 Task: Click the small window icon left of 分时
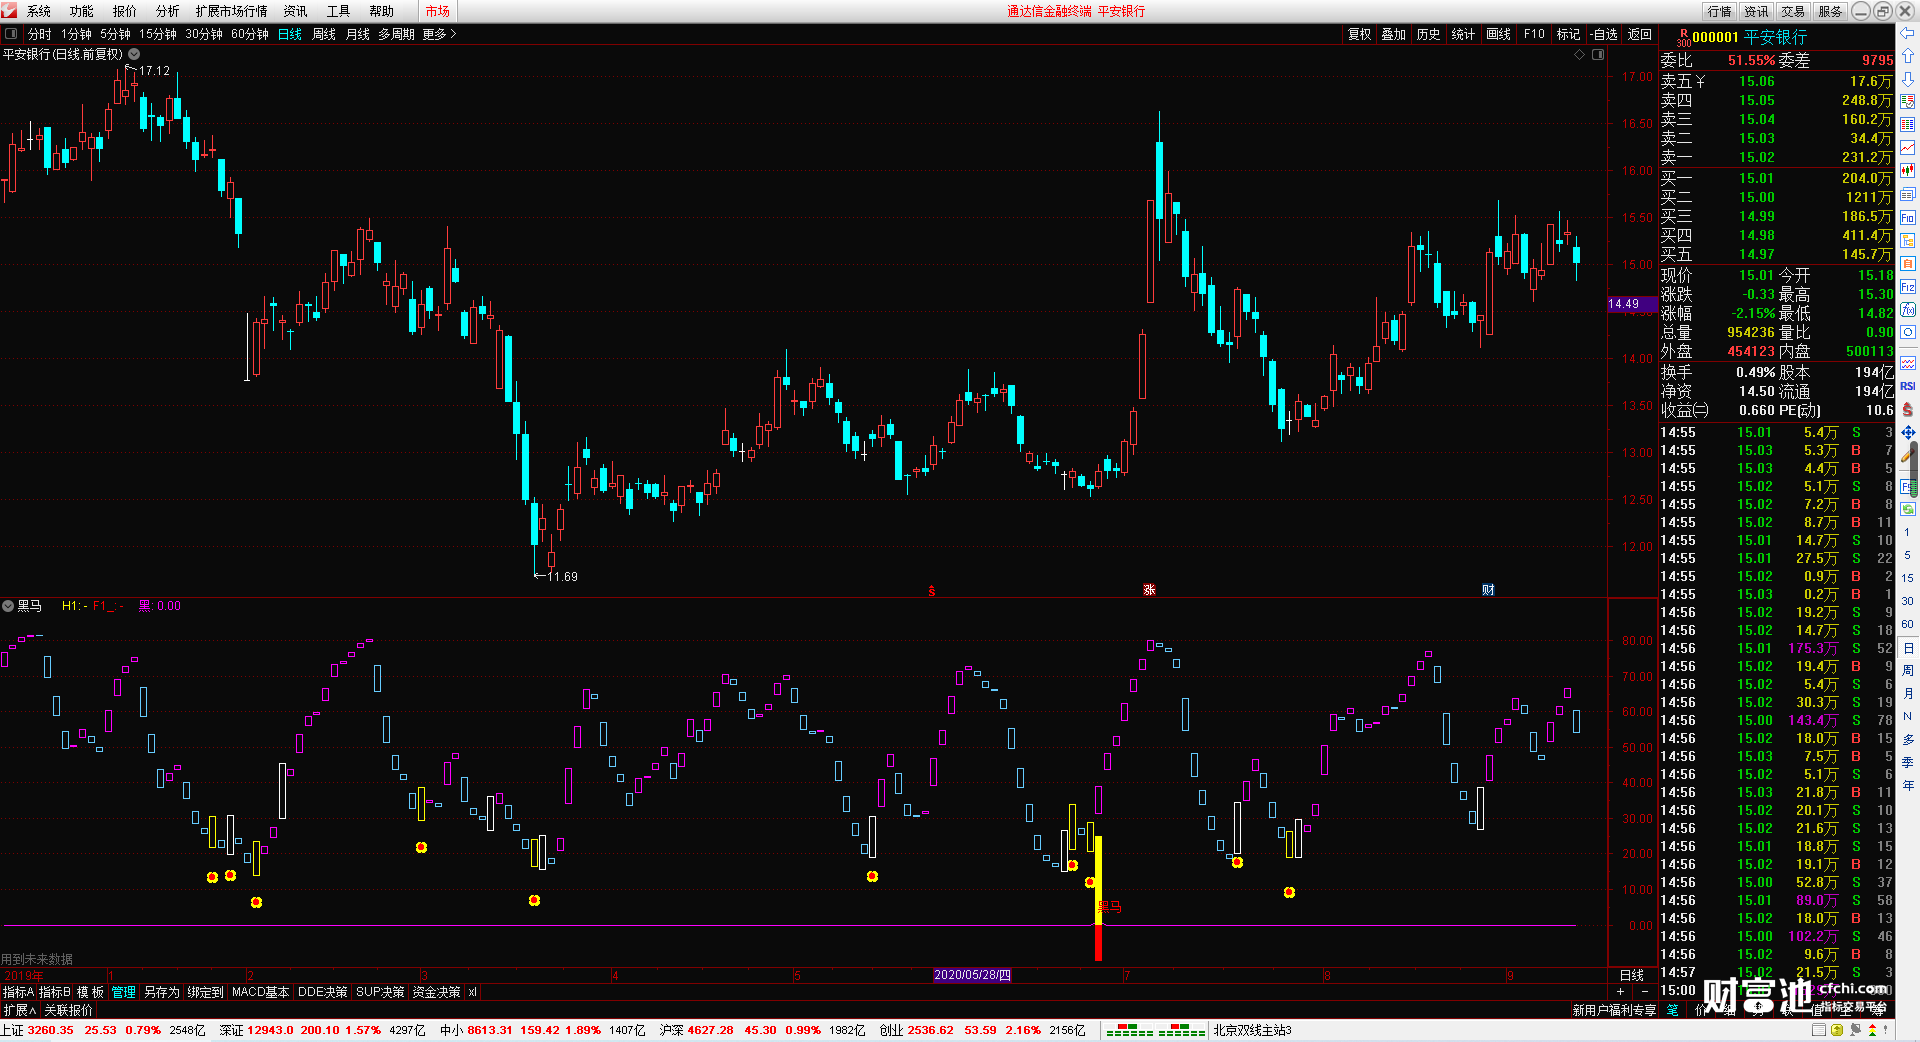click(x=12, y=34)
